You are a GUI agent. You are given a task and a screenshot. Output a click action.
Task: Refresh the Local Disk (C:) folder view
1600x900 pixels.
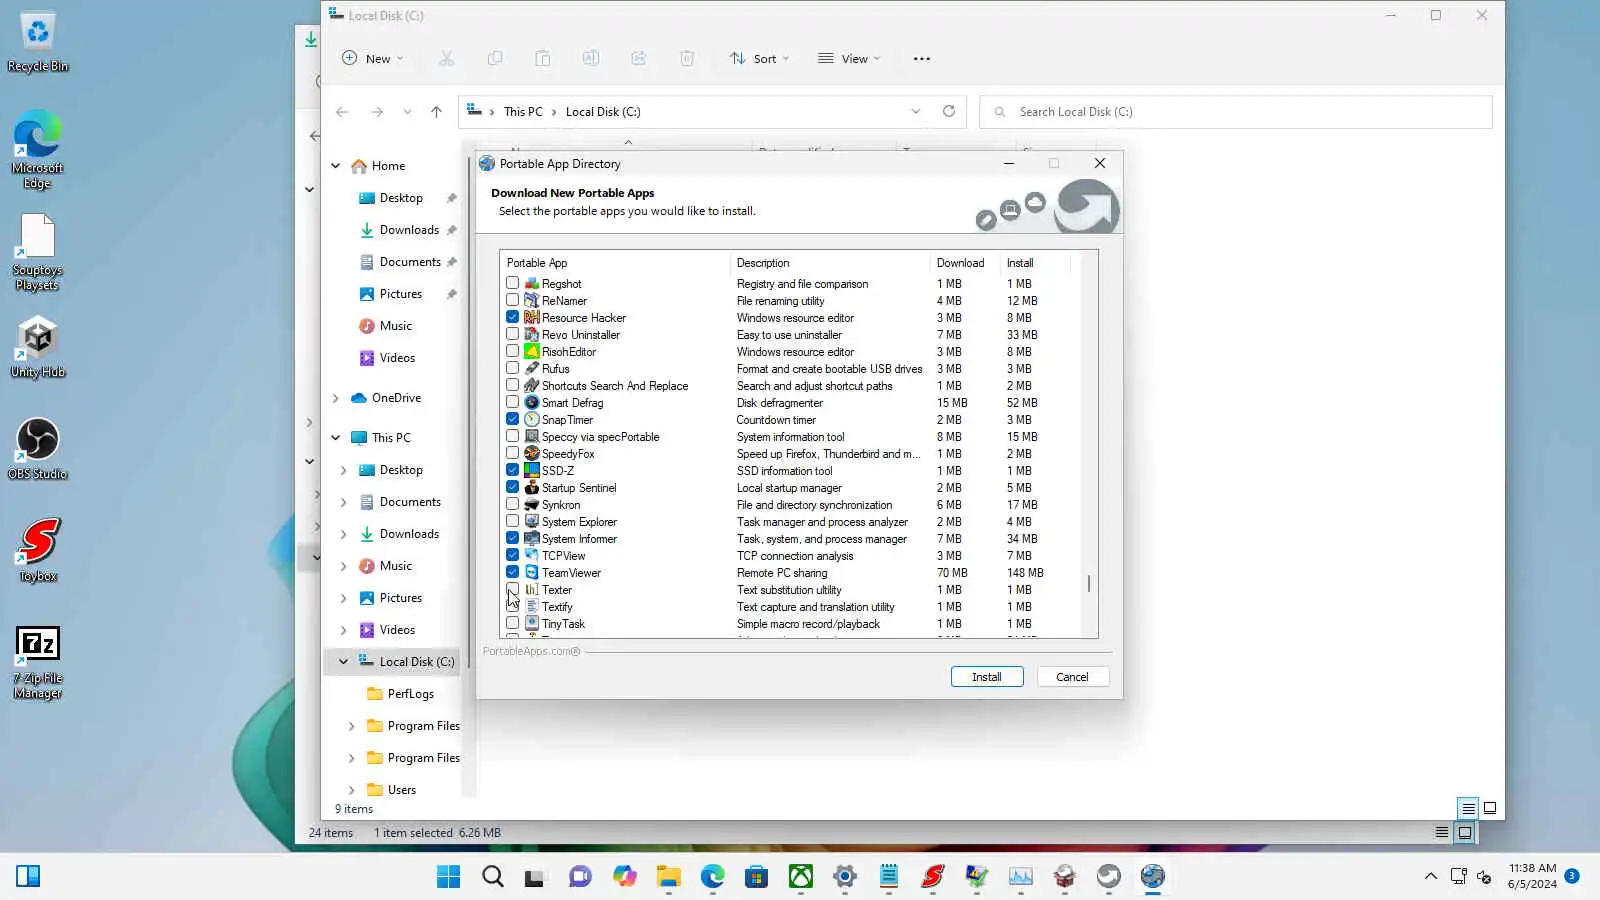[x=949, y=112]
